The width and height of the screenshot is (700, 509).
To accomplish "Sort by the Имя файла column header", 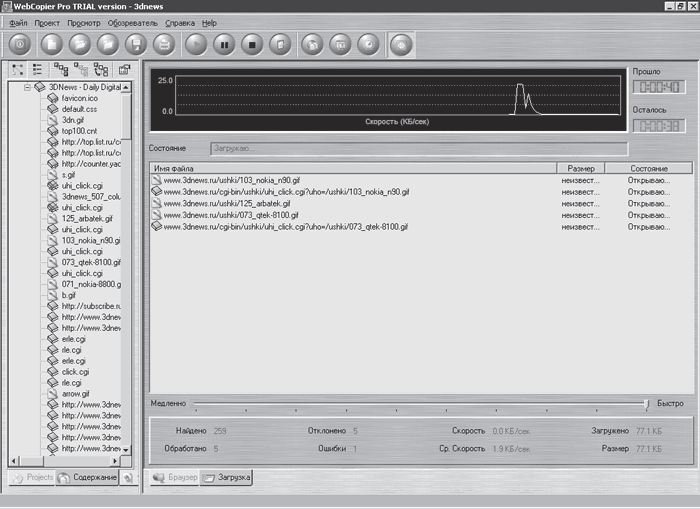I will (353, 168).
